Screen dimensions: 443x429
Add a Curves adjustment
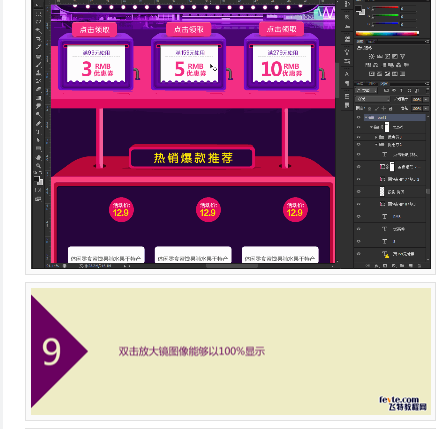pyautogui.click(x=387, y=57)
